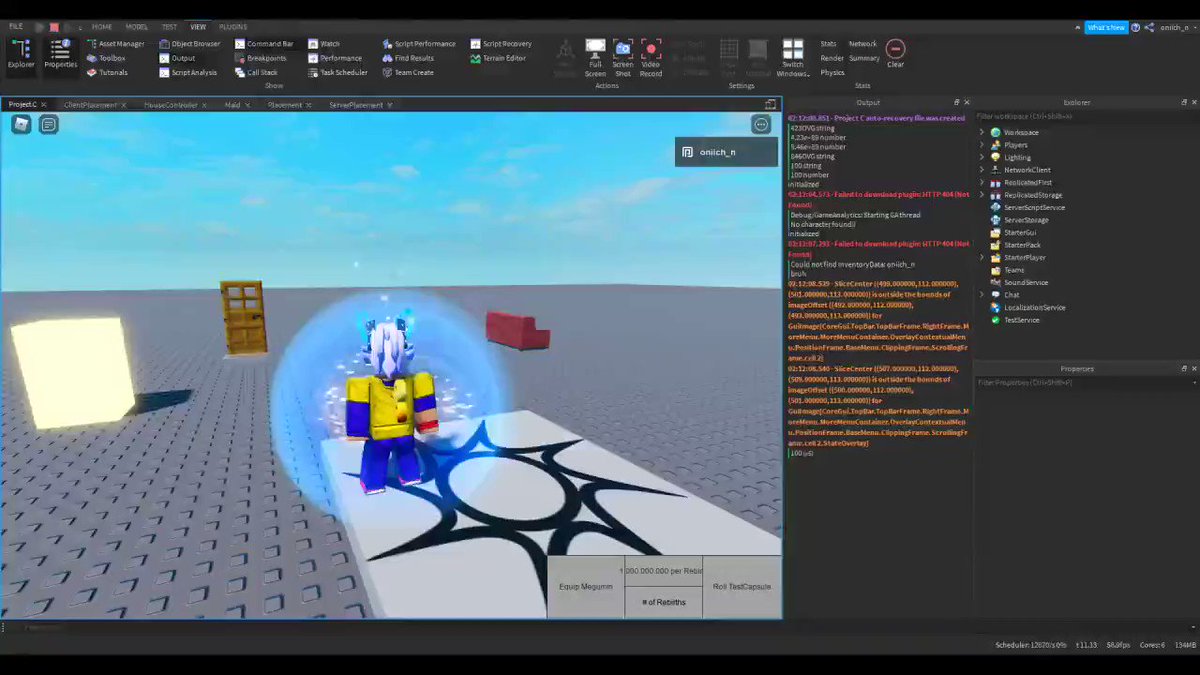This screenshot has width=1200, height=675.
Task: Open the Watch window
Action: point(324,44)
